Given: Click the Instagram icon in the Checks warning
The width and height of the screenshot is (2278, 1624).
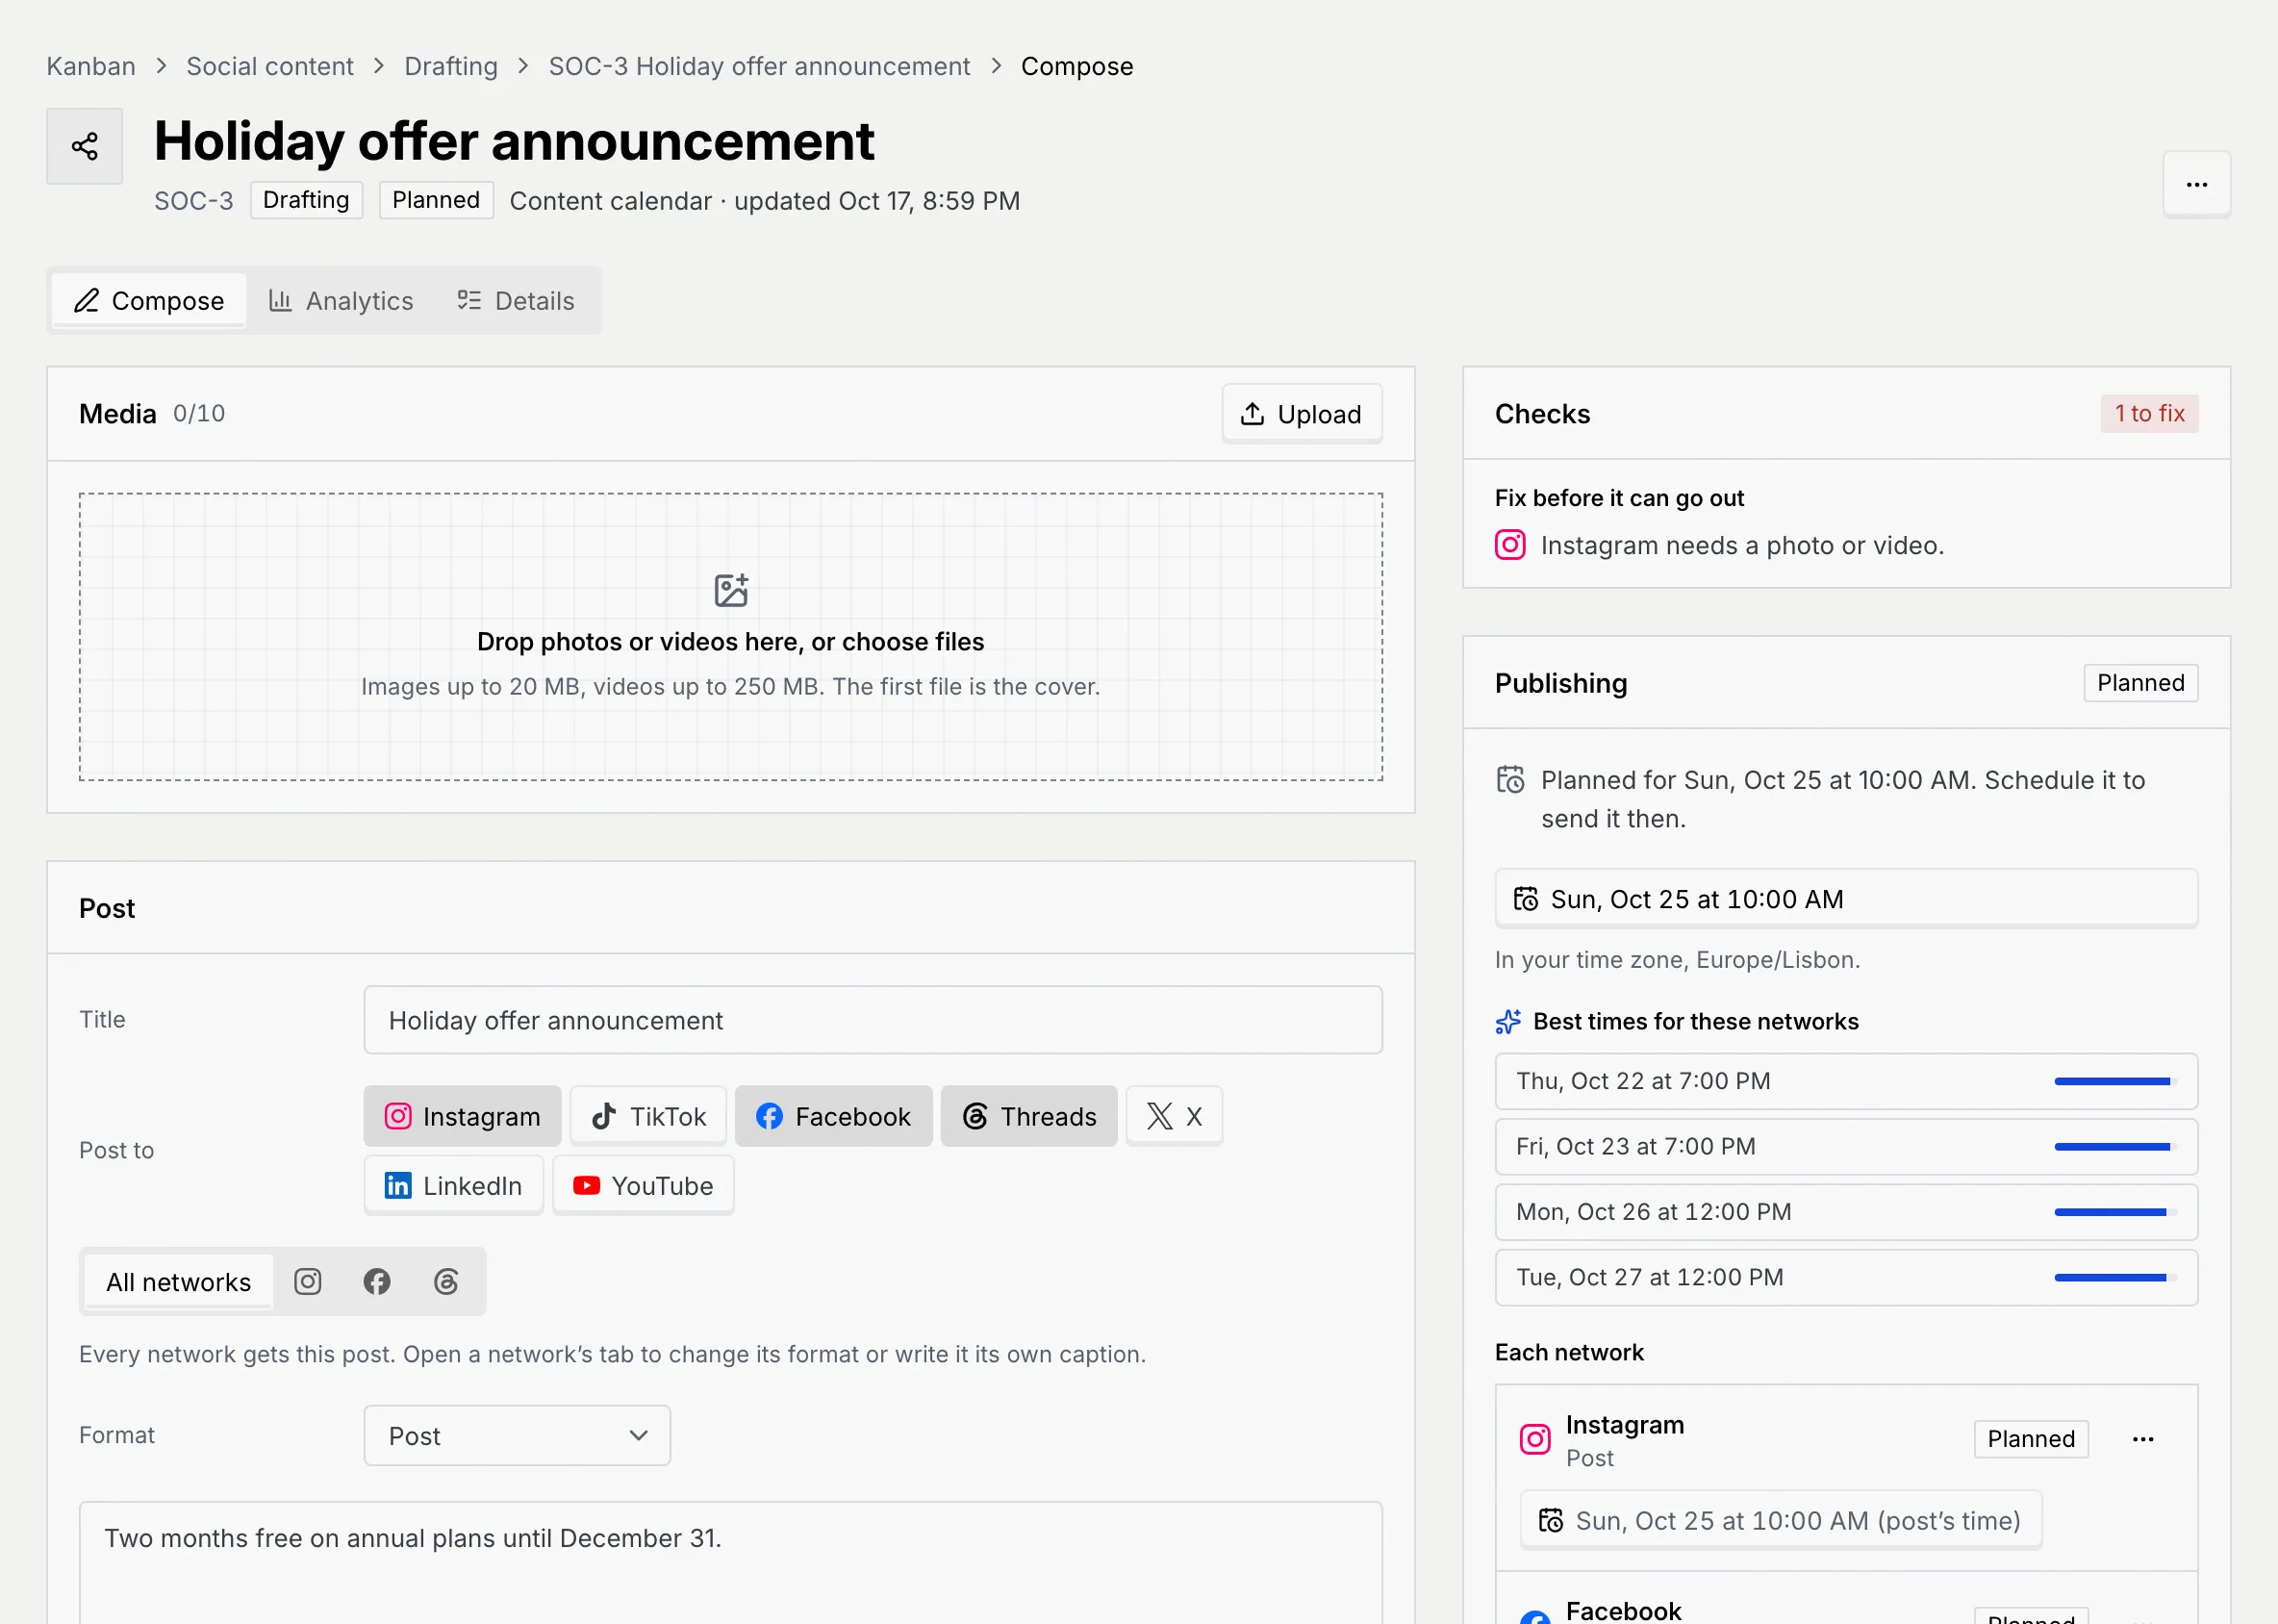Looking at the screenshot, I should click(x=1510, y=545).
